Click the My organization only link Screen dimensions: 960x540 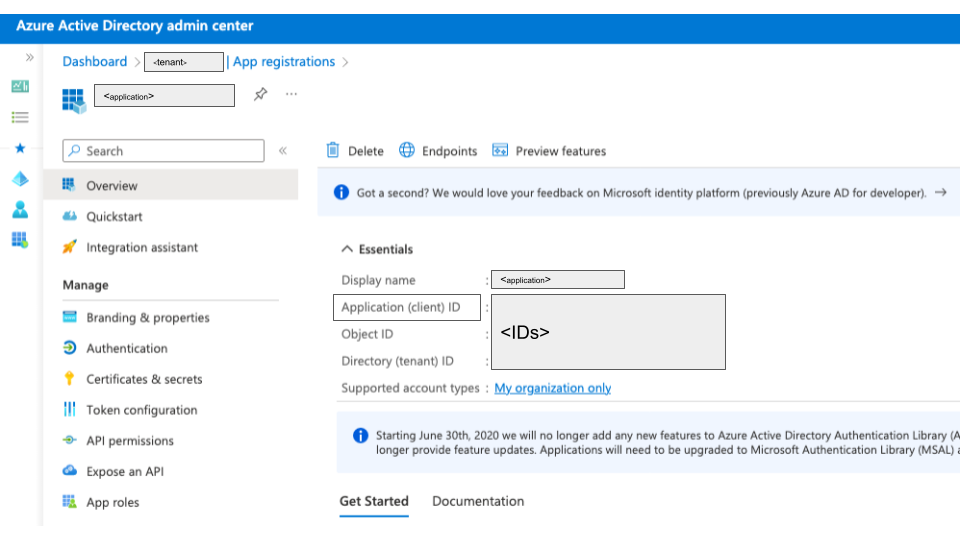[x=552, y=388]
